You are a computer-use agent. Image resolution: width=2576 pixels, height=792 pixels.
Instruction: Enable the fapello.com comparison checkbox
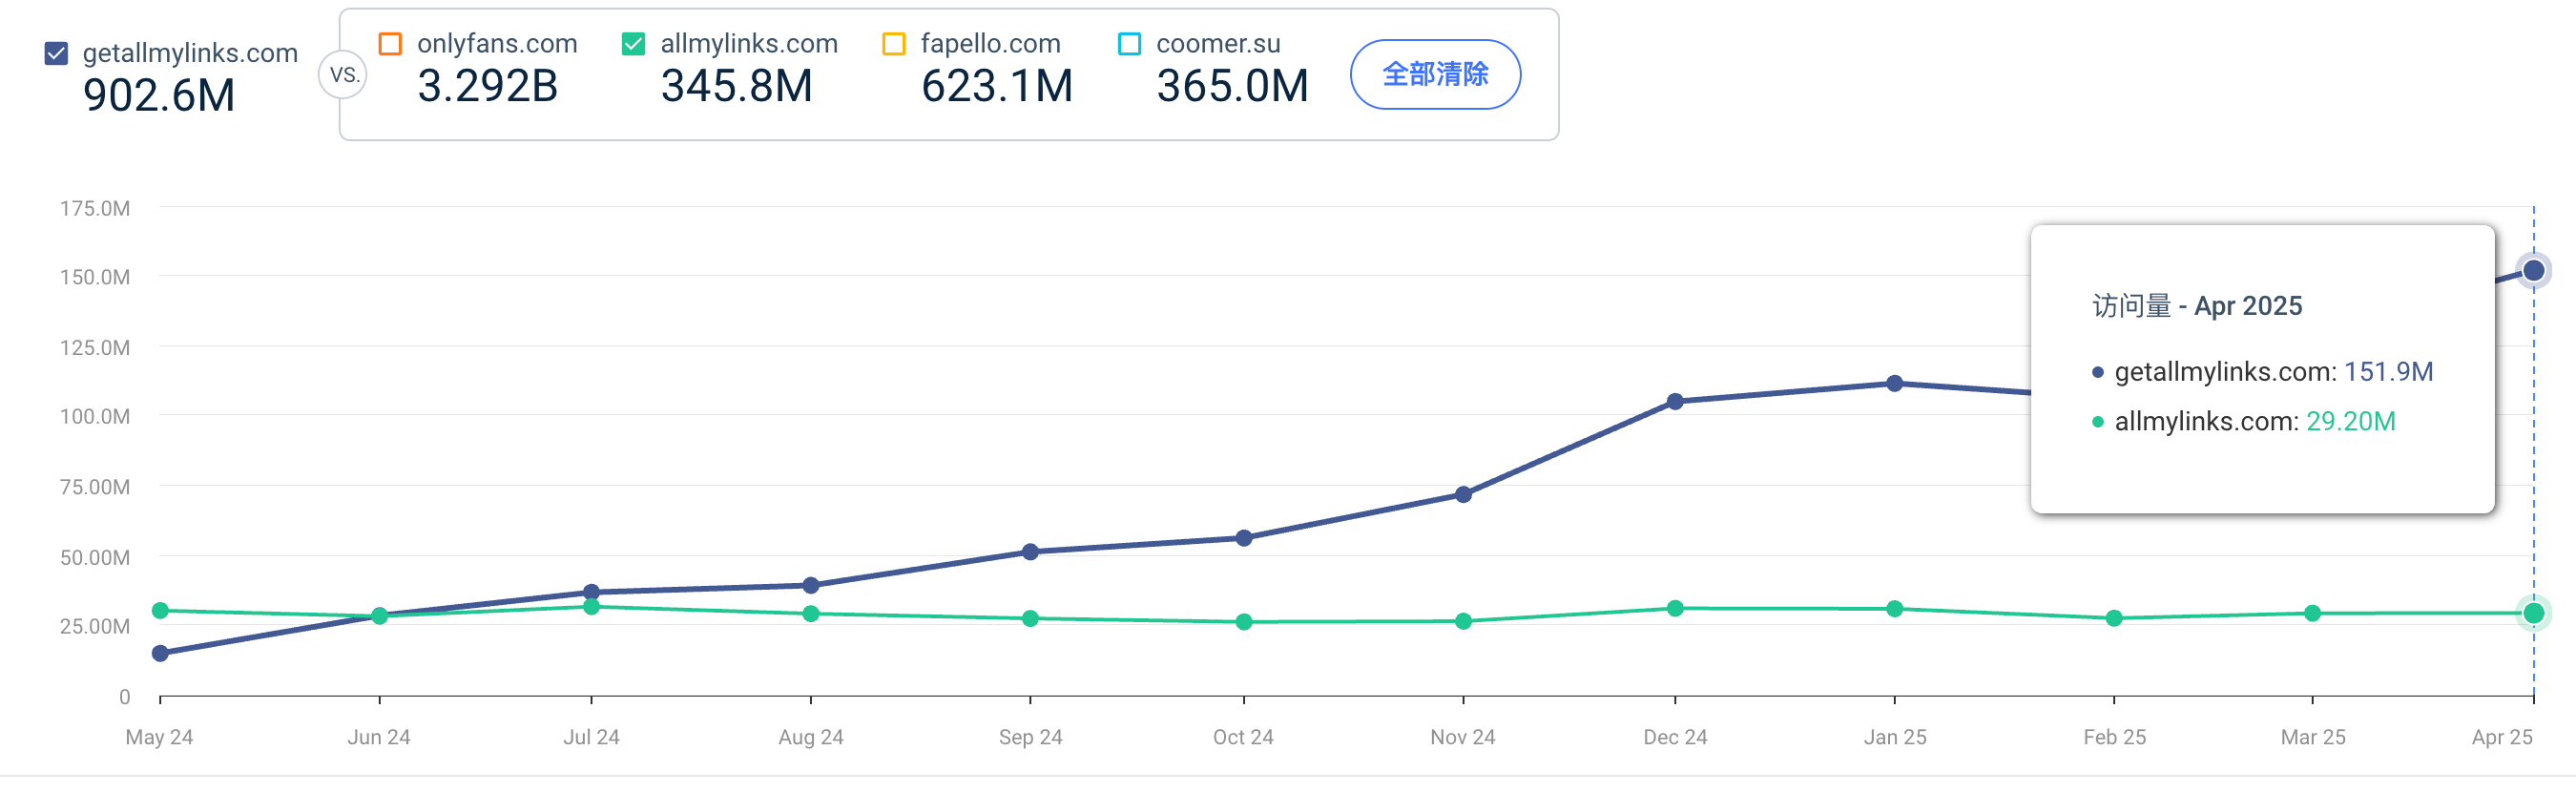(894, 44)
